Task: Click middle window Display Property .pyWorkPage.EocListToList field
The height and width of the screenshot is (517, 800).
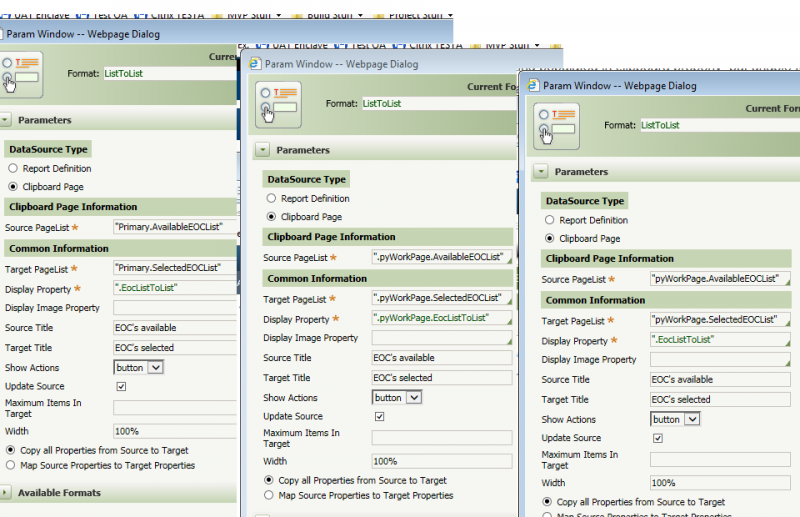Action: point(442,318)
